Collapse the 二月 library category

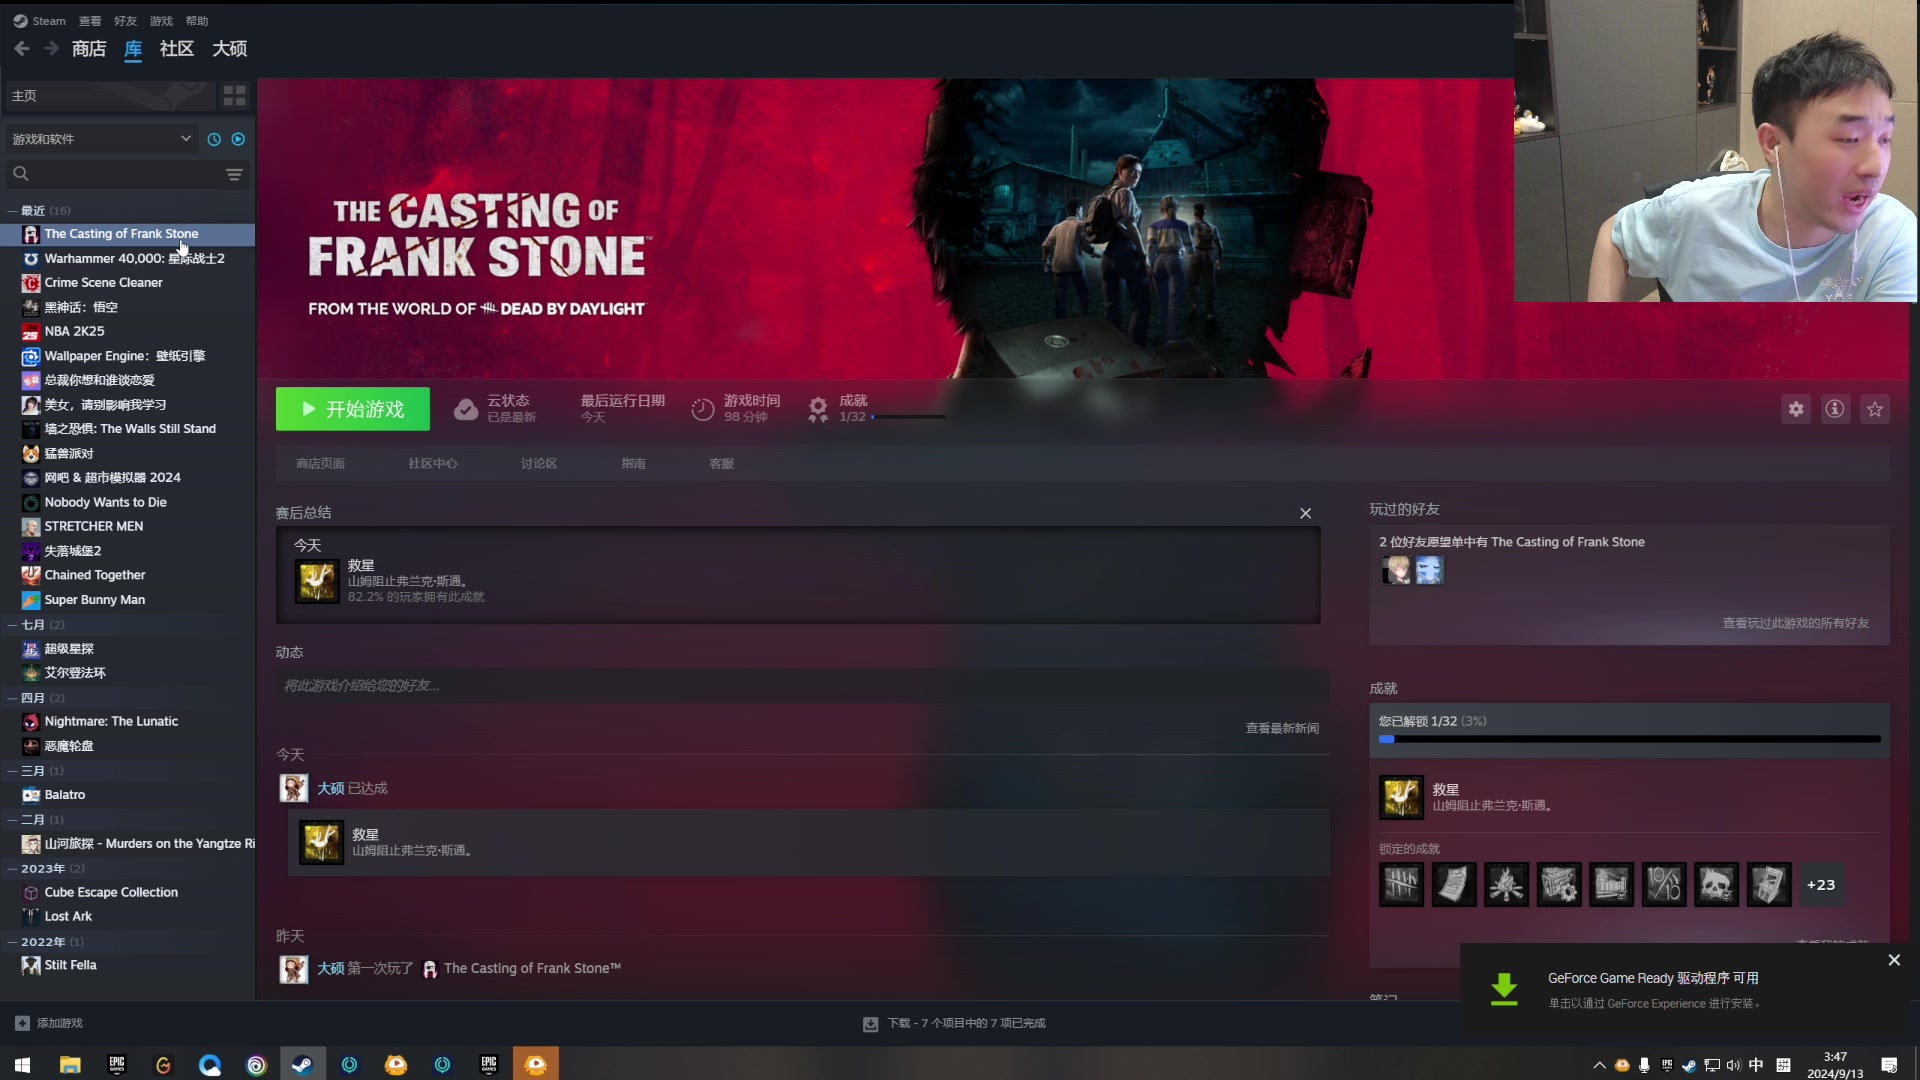click(x=12, y=820)
